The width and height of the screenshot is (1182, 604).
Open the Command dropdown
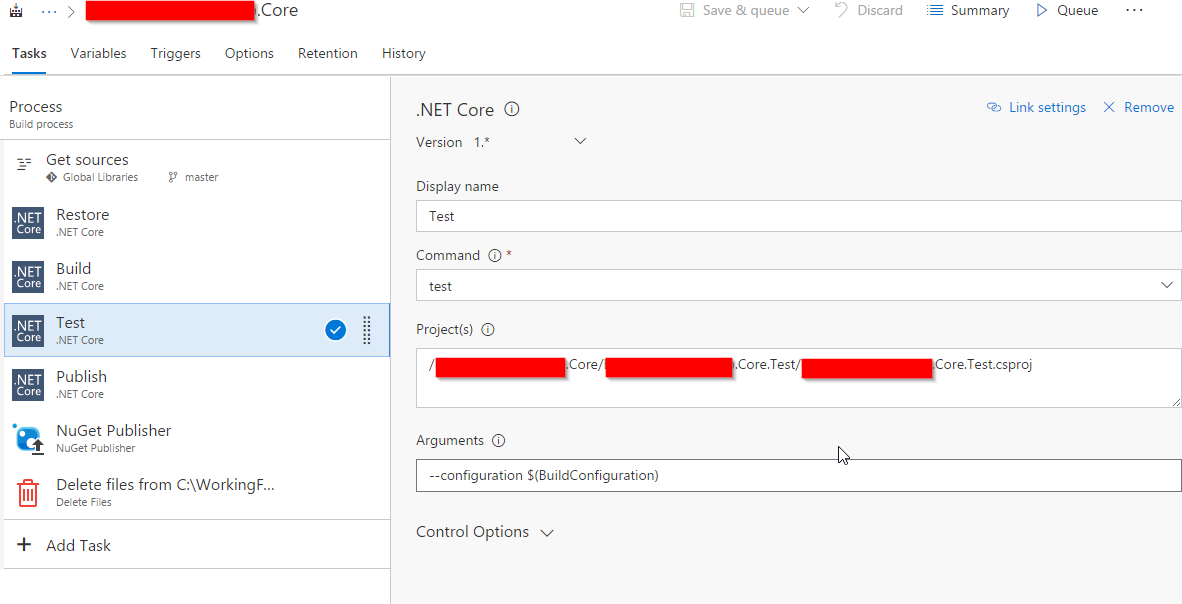(x=1167, y=286)
